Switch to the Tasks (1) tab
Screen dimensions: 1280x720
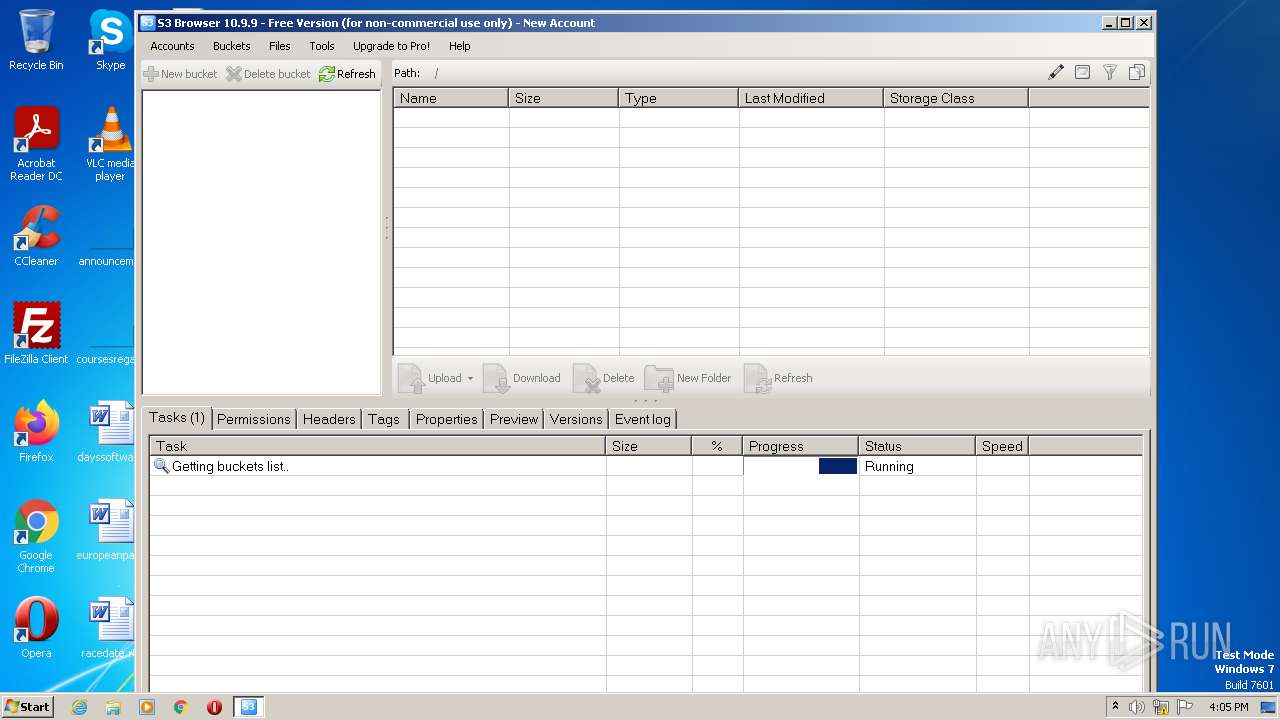click(177, 418)
